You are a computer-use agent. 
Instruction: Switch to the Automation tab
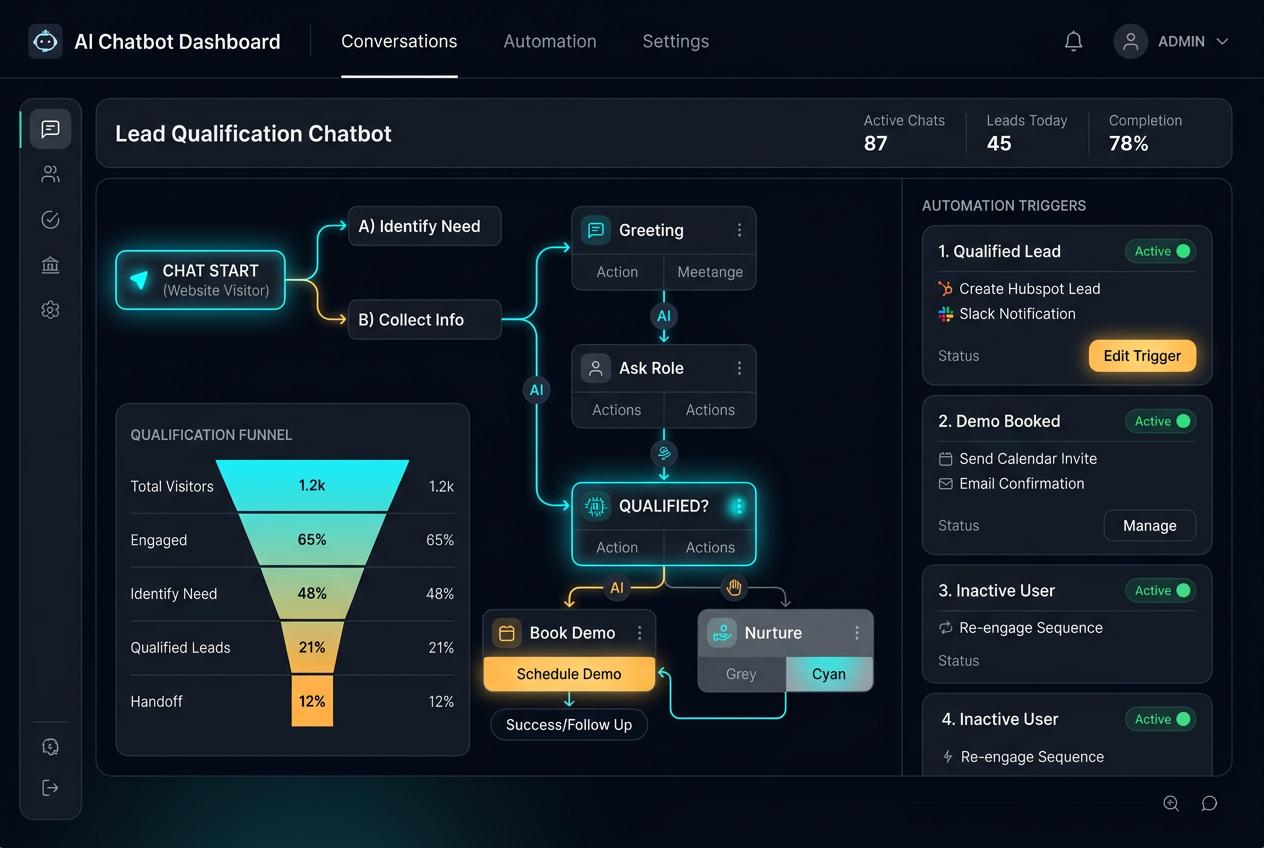tap(550, 41)
